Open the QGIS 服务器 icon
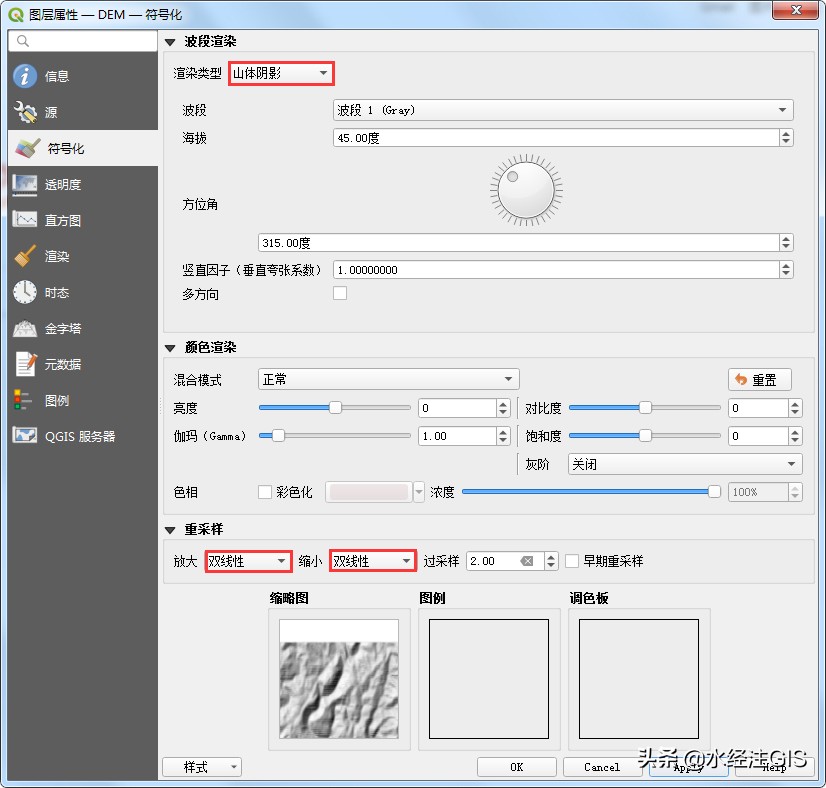This screenshot has height=788, width=826. coord(24,436)
